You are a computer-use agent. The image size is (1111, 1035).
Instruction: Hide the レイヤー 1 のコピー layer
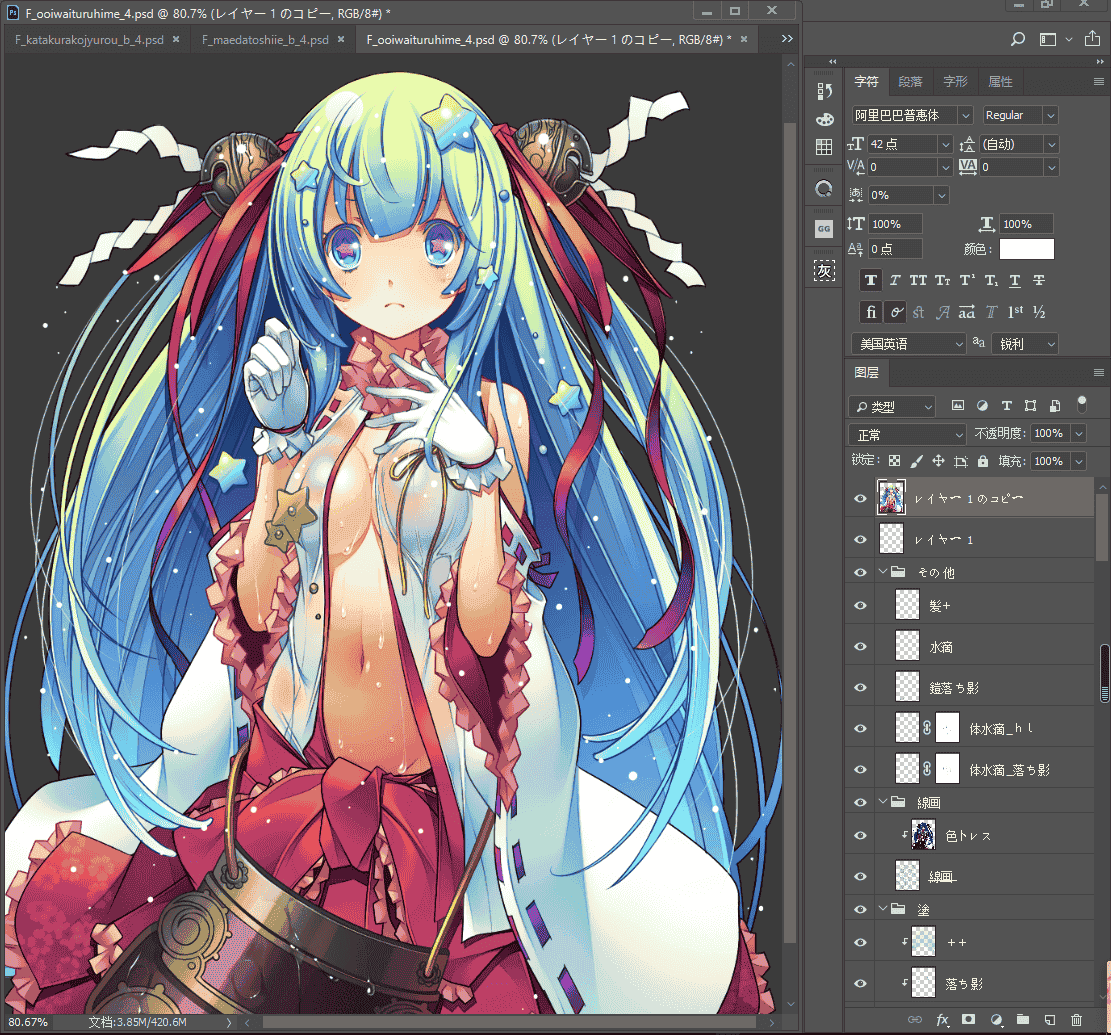(860, 499)
